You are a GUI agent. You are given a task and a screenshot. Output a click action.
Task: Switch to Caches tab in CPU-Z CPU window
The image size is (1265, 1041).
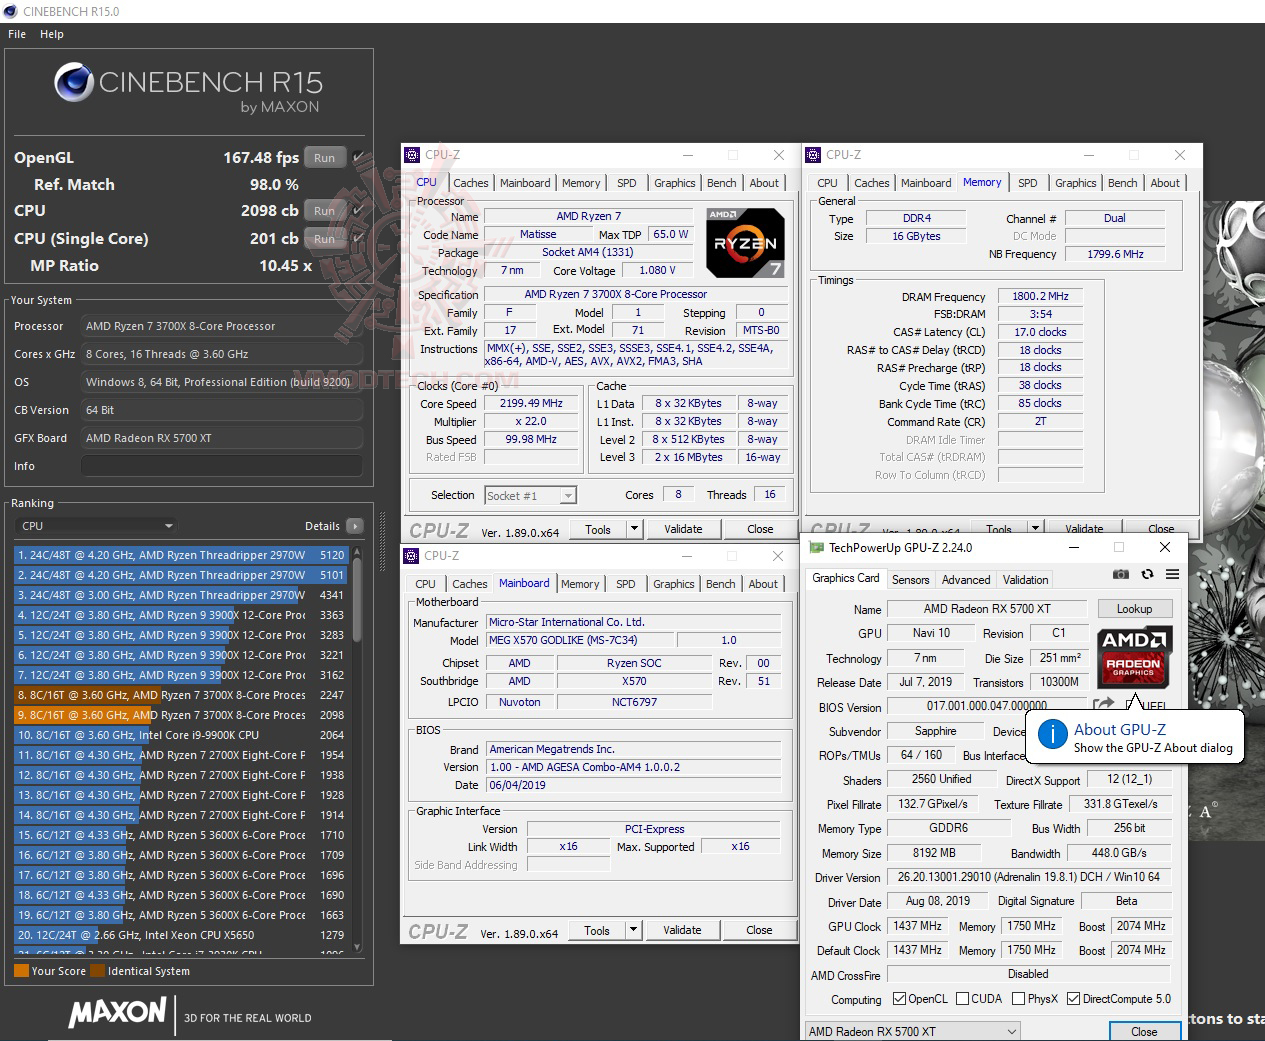pos(471,183)
